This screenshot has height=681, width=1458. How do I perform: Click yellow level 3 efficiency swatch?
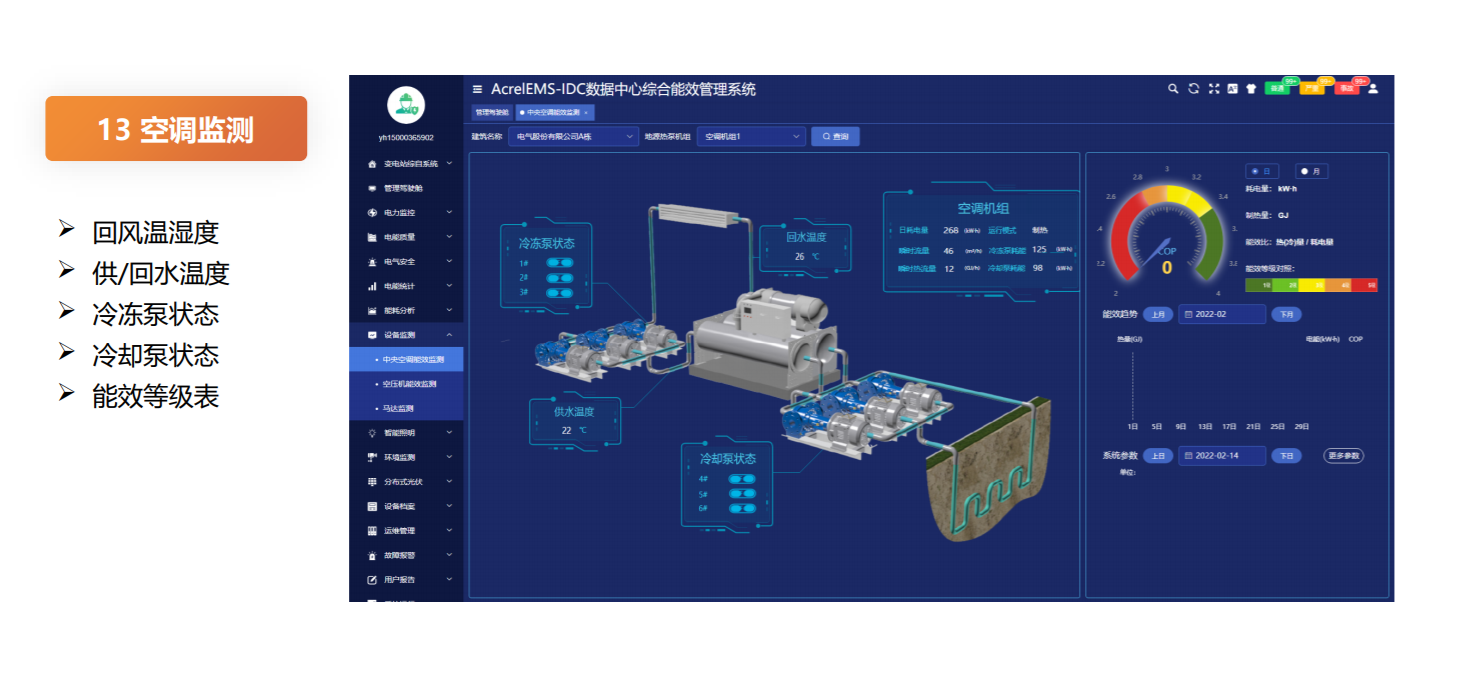(x=1312, y=285)
